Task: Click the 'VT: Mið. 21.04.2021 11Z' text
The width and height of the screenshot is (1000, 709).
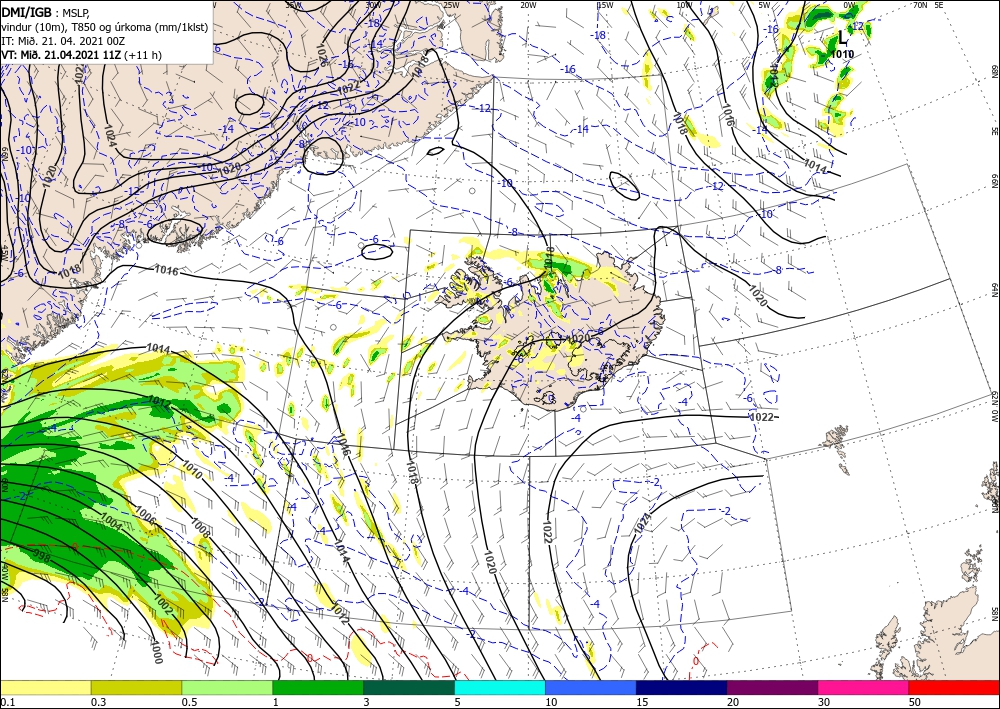Action: pos(61,55)
